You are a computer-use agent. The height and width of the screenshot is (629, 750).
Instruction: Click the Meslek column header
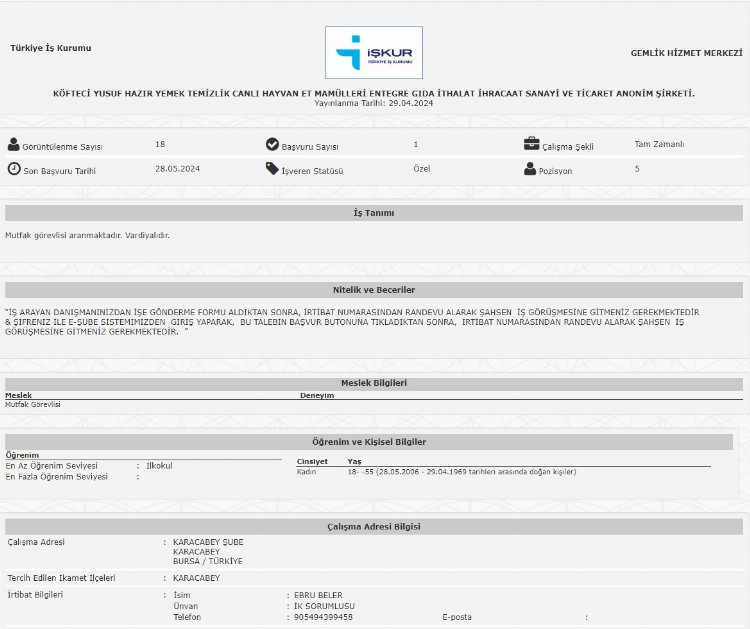18,395
